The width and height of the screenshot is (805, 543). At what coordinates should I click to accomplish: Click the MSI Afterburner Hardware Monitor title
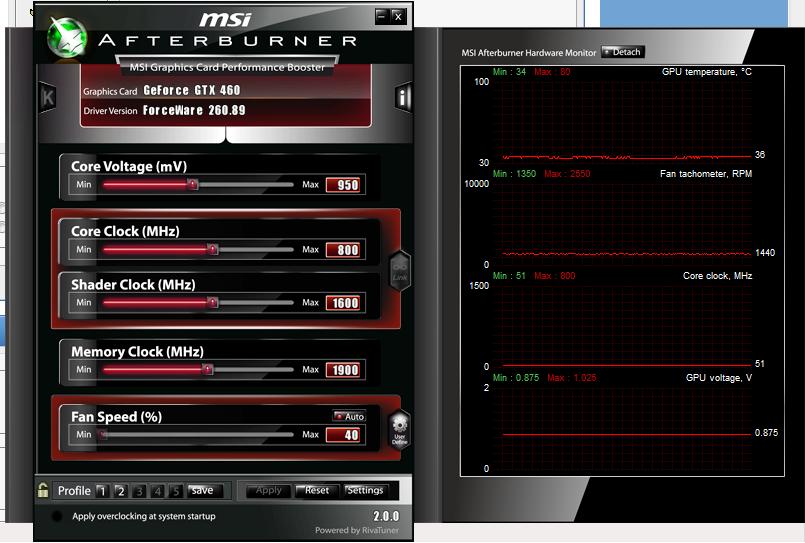(x=528, y=52)
